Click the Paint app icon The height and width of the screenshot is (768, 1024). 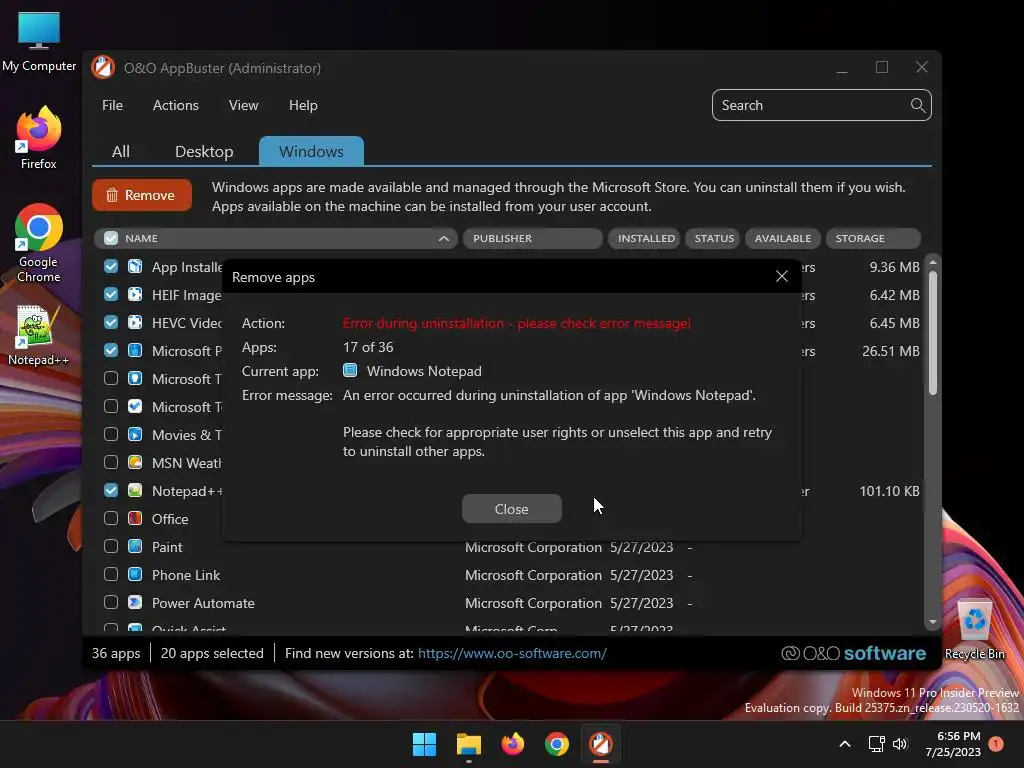(135, 547)
